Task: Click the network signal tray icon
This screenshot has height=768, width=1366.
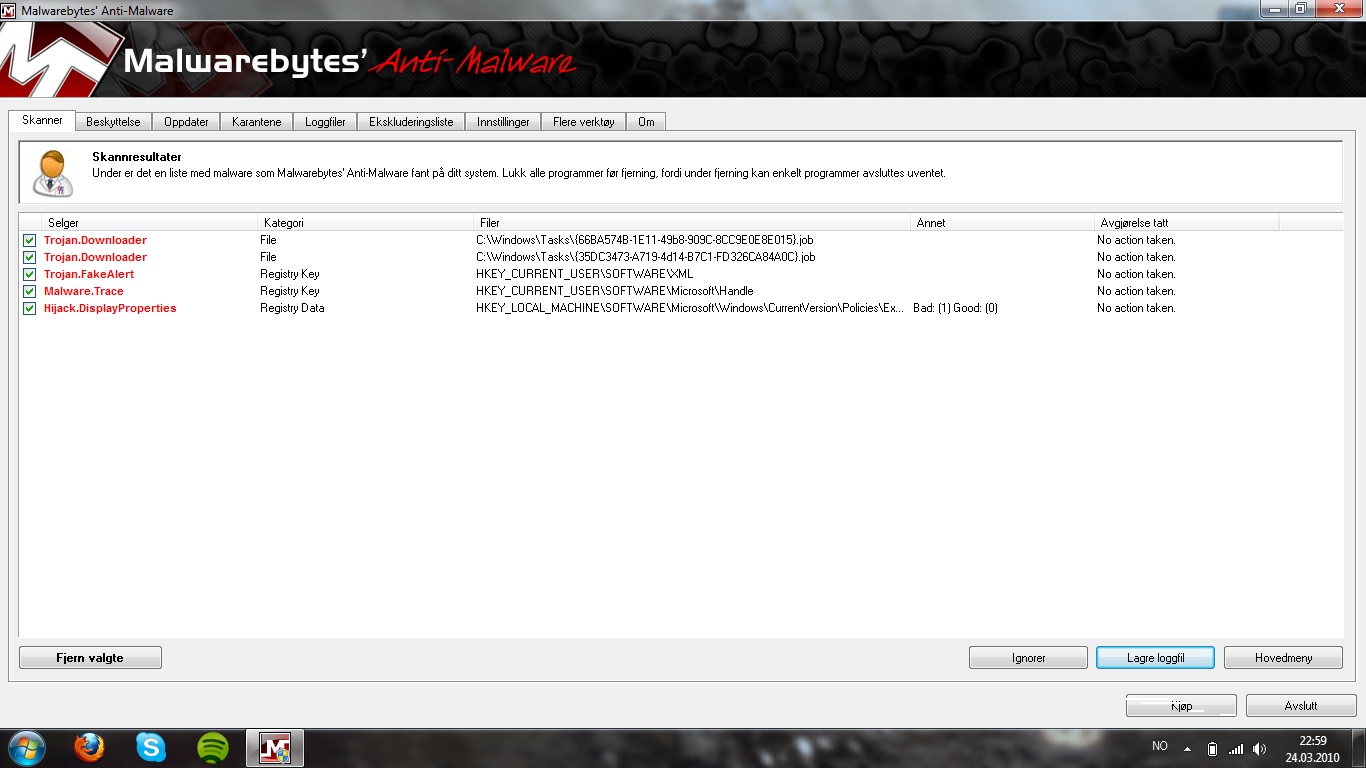Action: [x=1236, y=748]
